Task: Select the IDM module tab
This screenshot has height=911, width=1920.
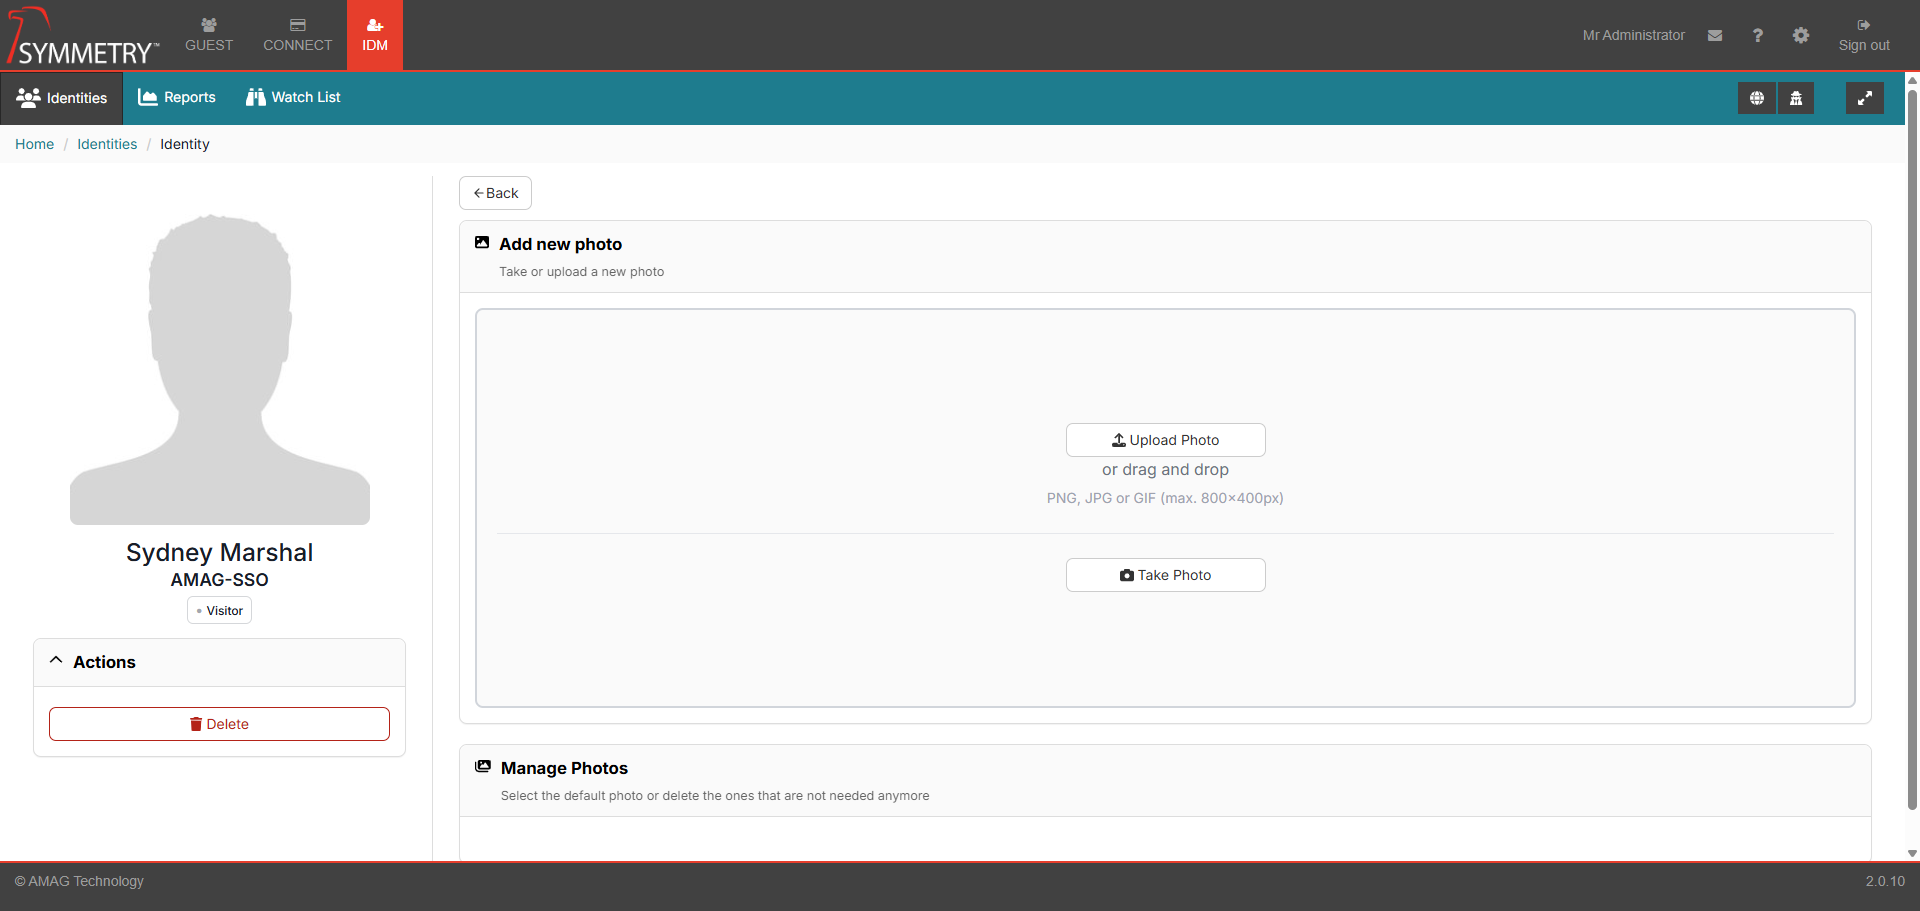Action: point(375,35)
